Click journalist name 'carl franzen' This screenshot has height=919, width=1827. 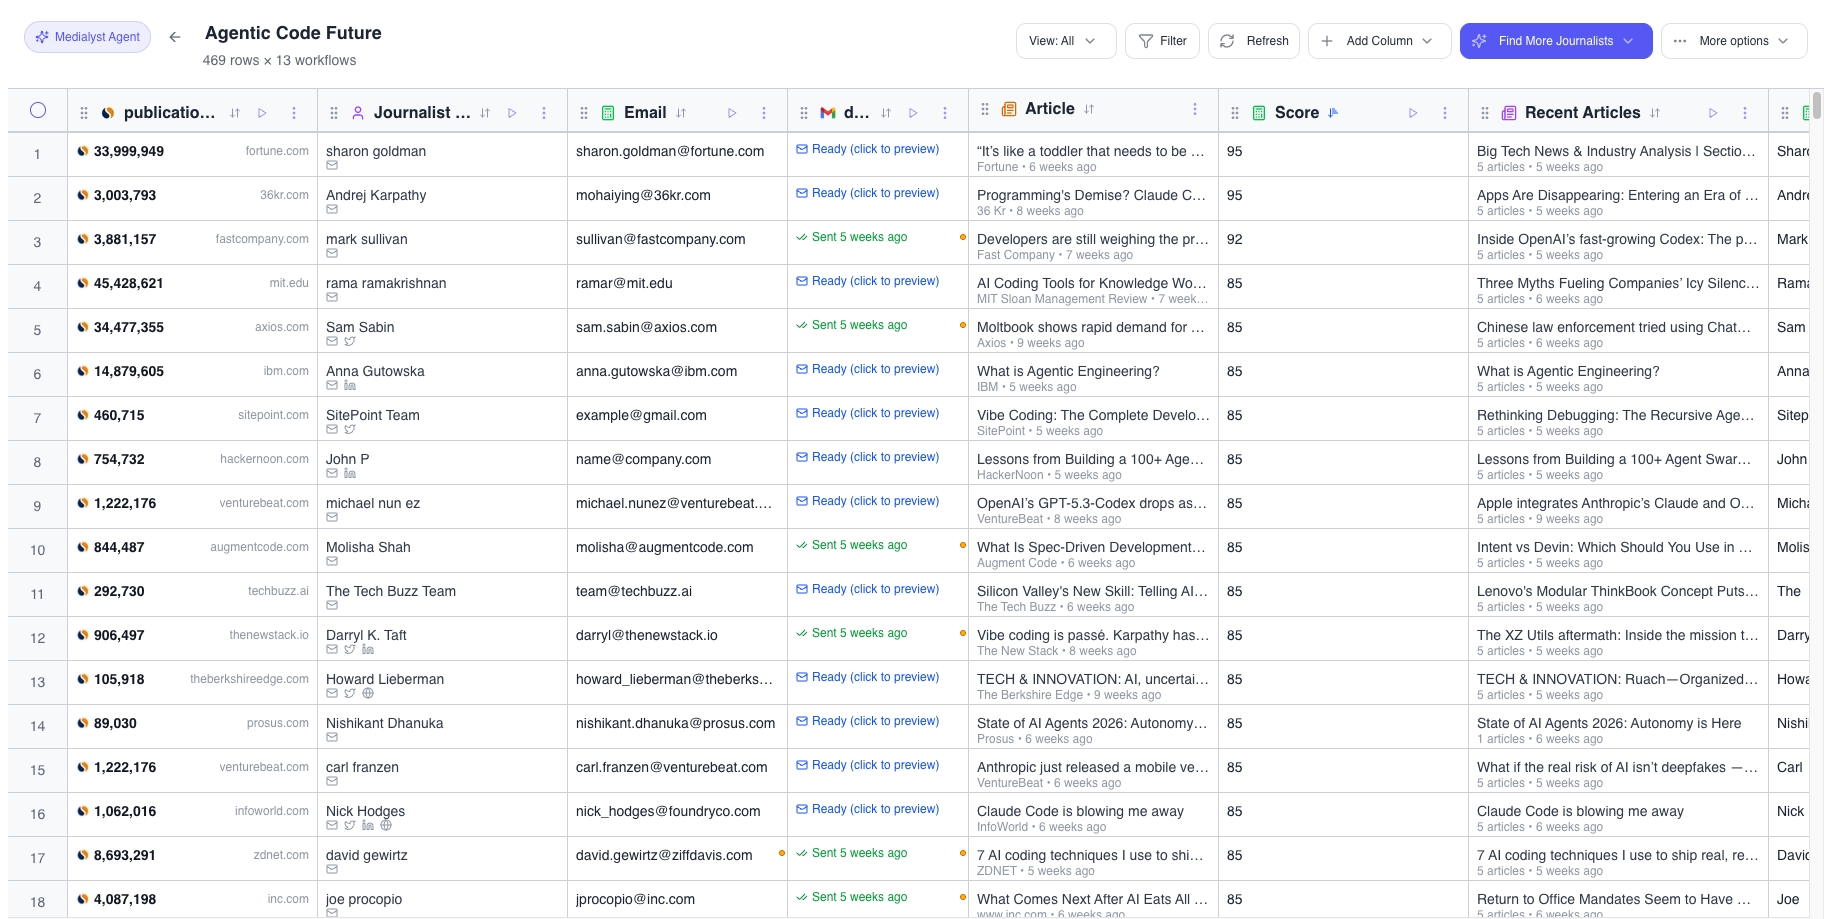[362, 767]
